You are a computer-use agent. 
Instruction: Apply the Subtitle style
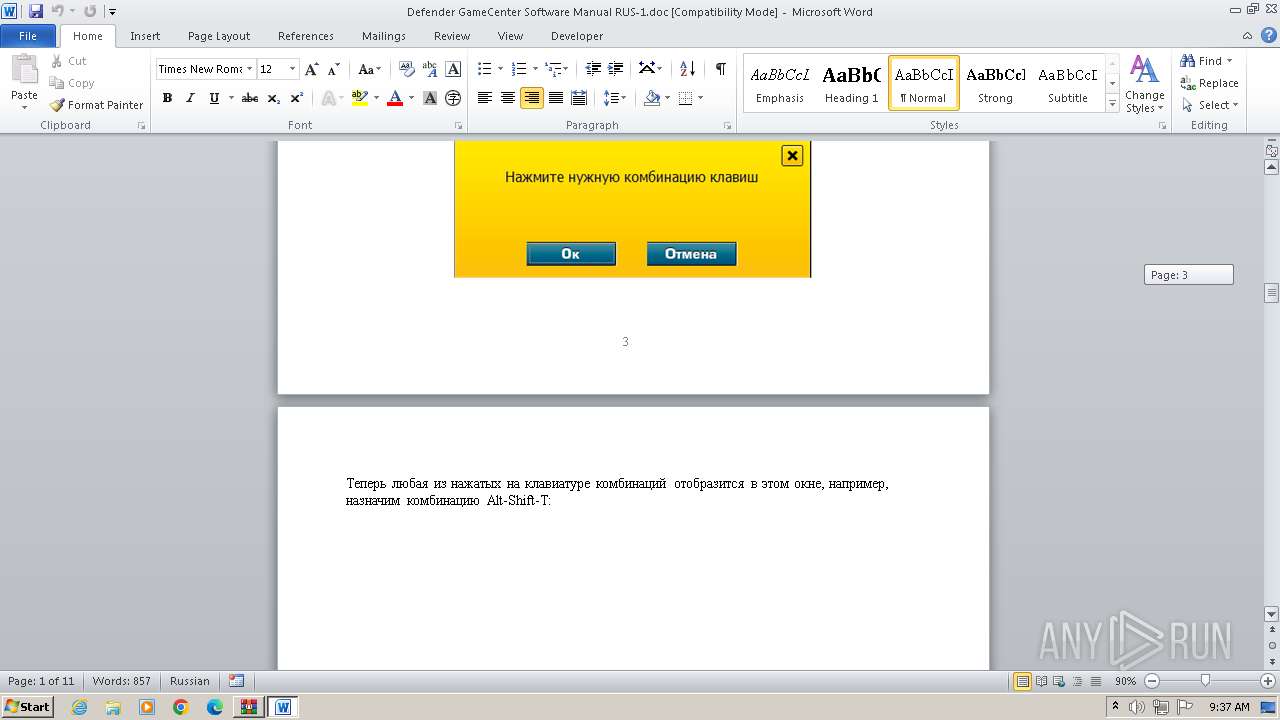point(1067,83)
